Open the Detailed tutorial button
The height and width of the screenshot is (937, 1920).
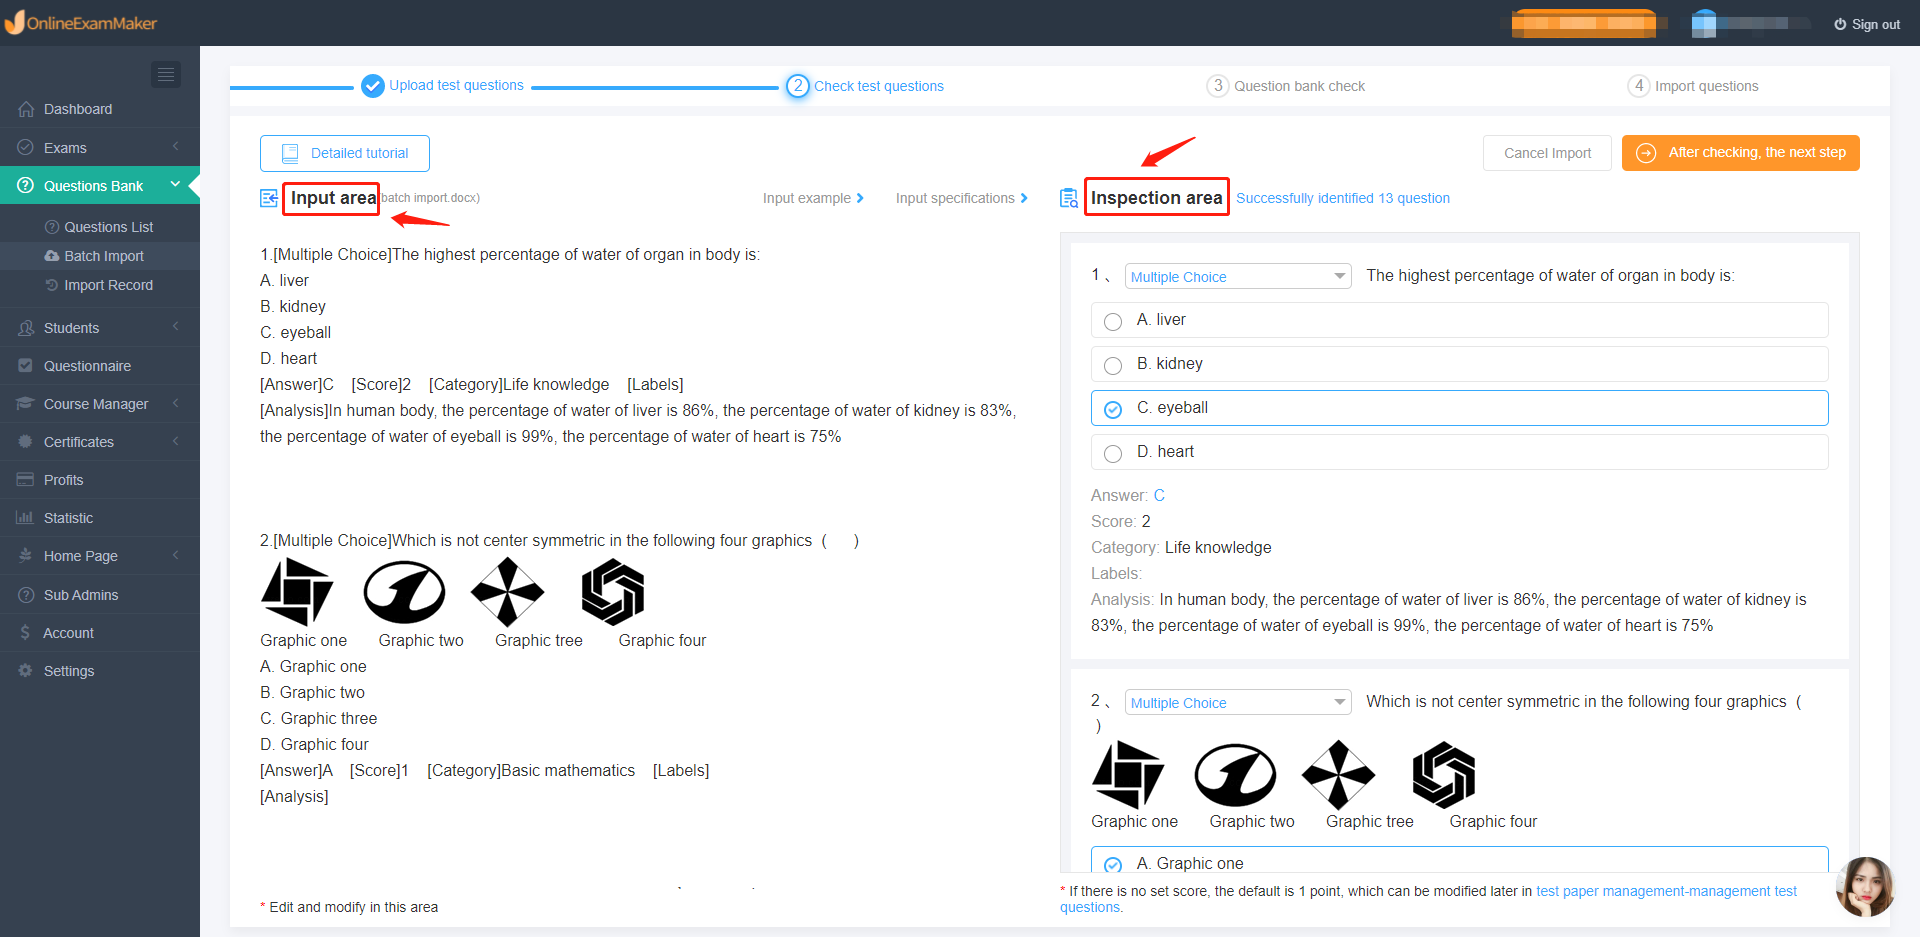point(345,153)
